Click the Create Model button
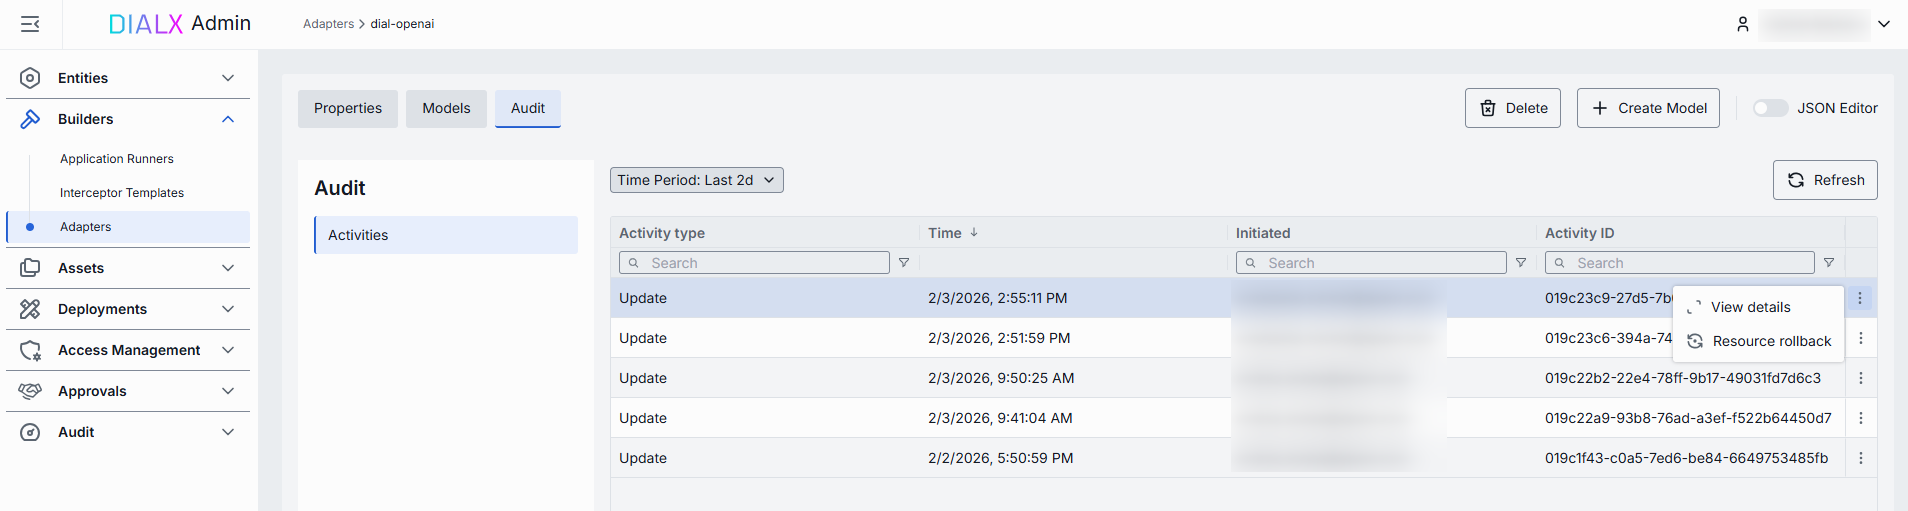 point(1648,108)
